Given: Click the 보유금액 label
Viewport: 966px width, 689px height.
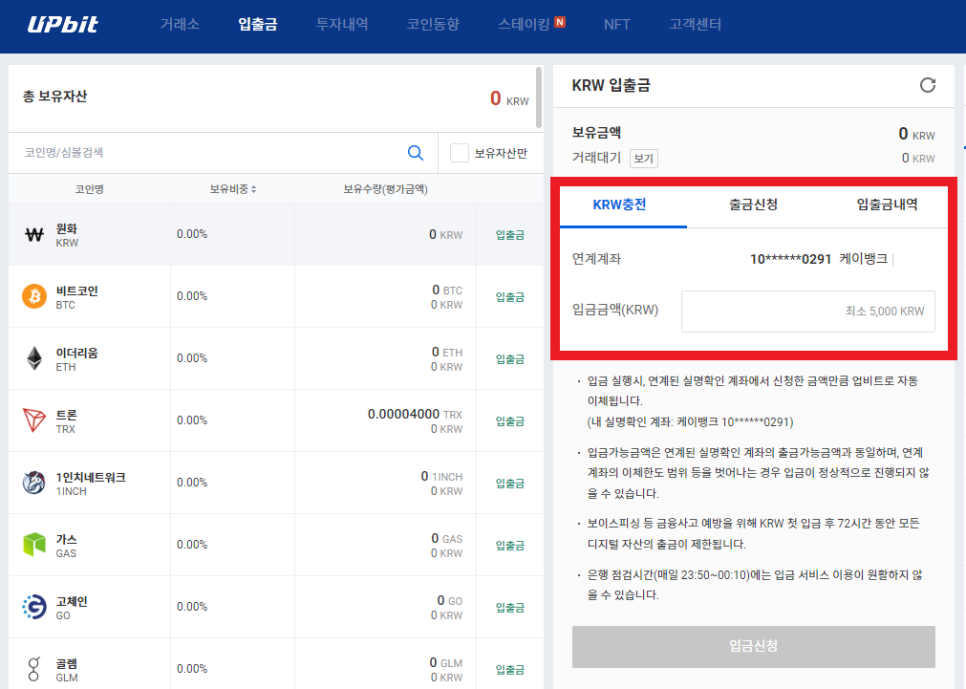Looking at the screenshot, I should tap(596, 132).
